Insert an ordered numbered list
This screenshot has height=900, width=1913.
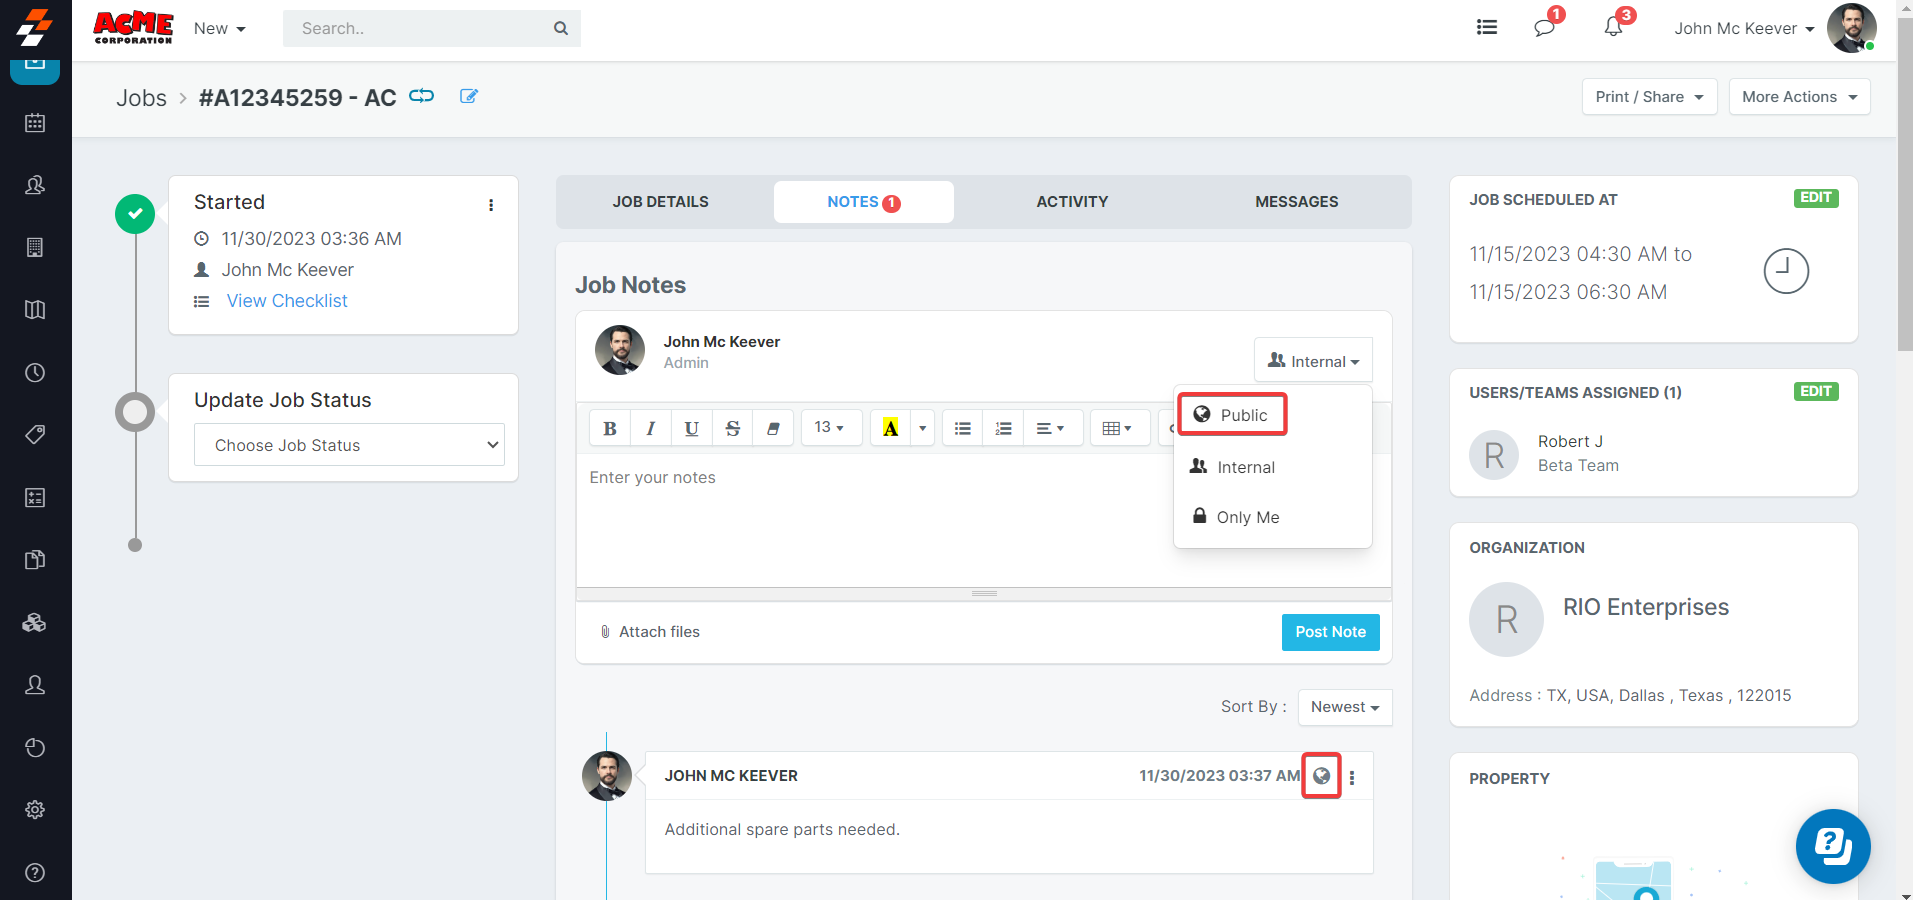1004,428
